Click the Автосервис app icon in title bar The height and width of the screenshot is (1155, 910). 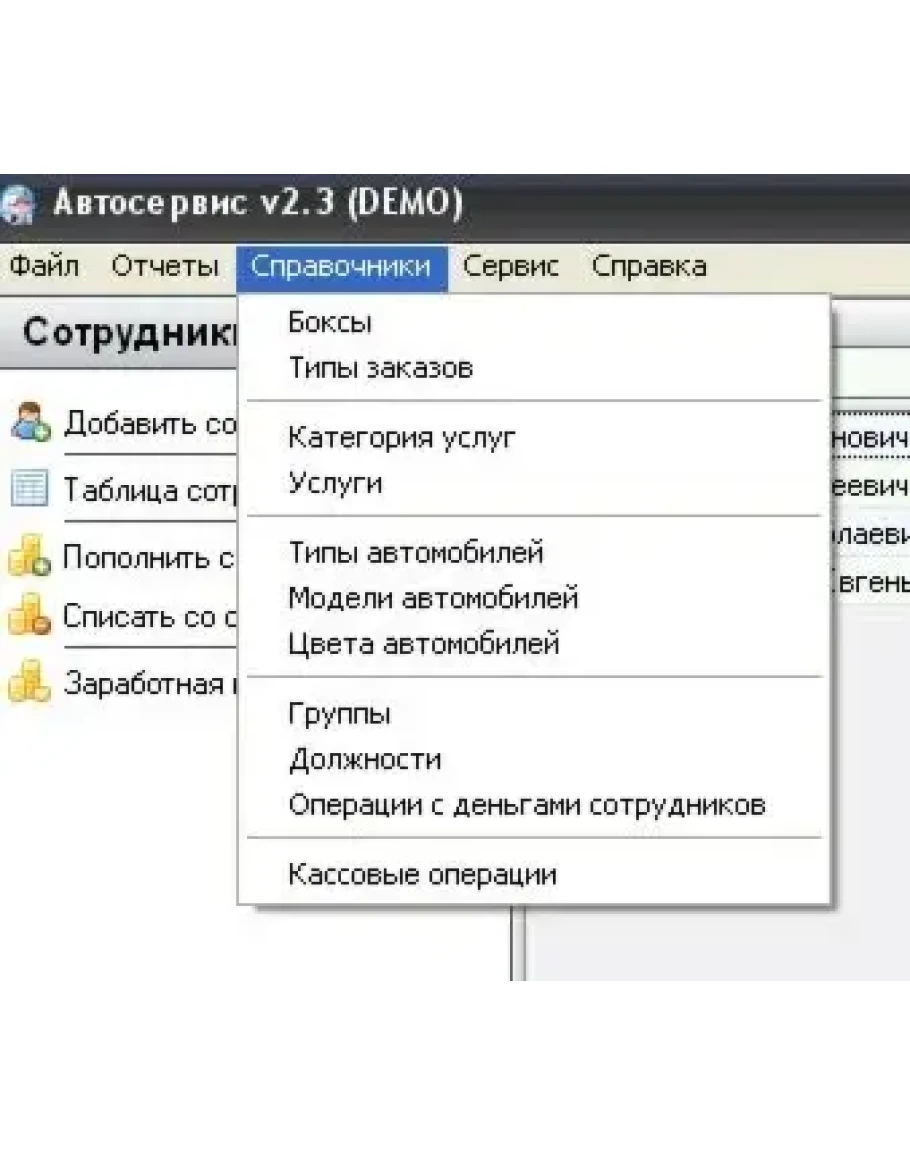pos(18,205)
